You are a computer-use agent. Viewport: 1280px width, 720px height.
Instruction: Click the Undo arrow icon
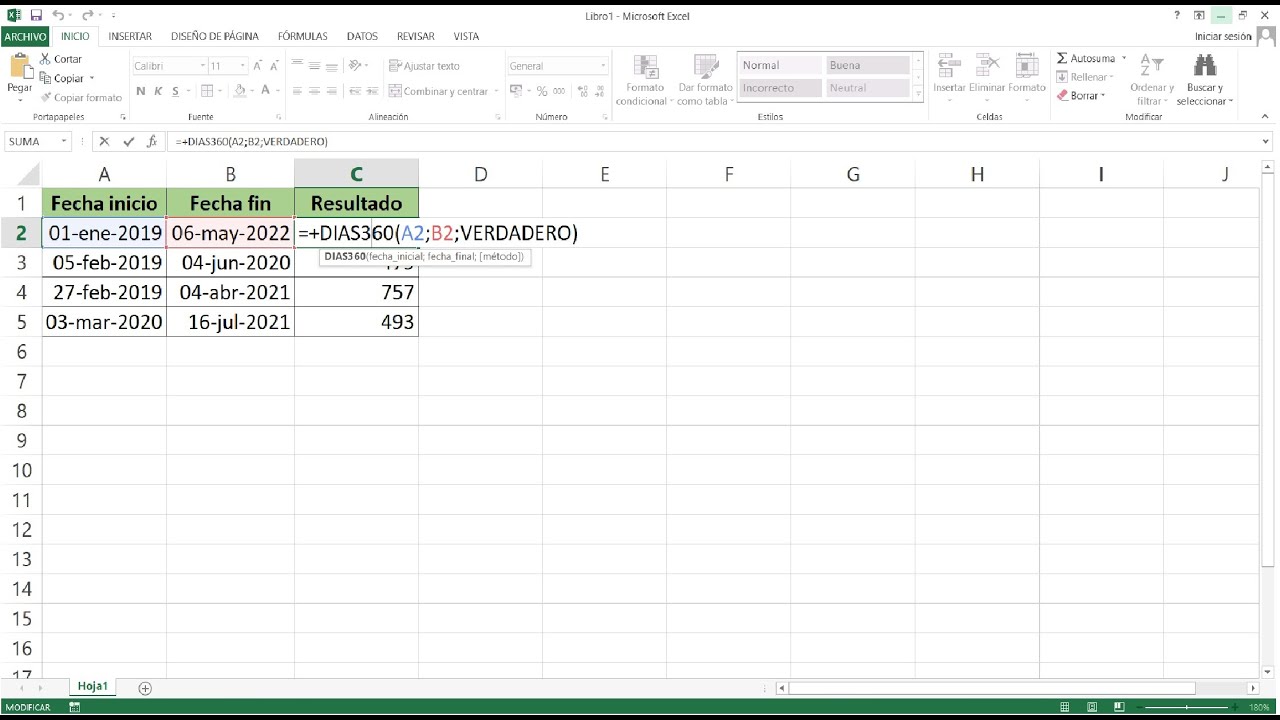[x=58, y=16]
